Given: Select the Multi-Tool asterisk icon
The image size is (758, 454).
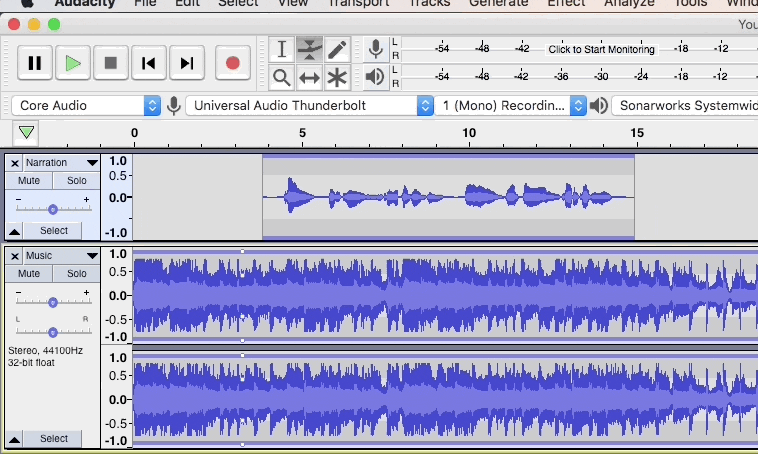Looking at the screenshot, I should 338,77.
